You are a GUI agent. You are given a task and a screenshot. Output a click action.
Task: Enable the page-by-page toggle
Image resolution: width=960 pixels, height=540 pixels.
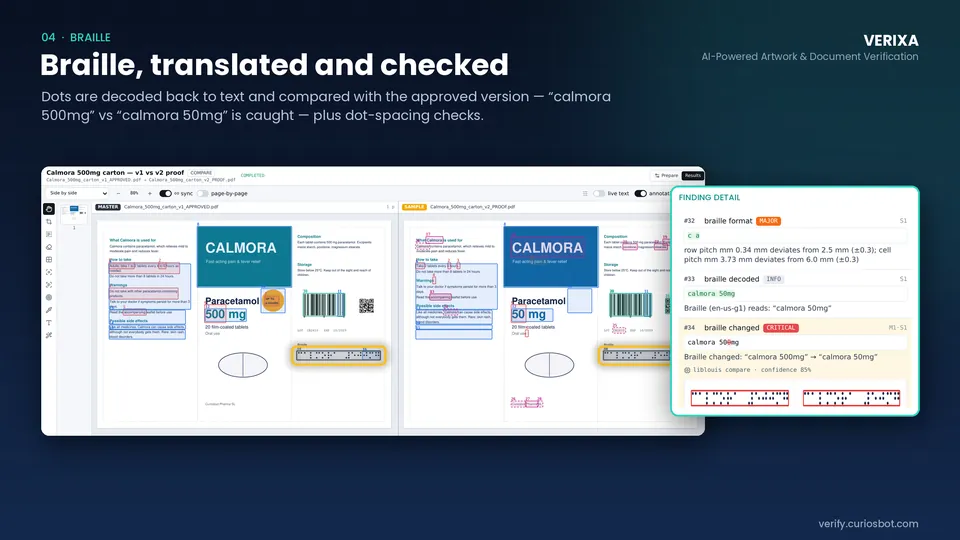coord(203,193)
